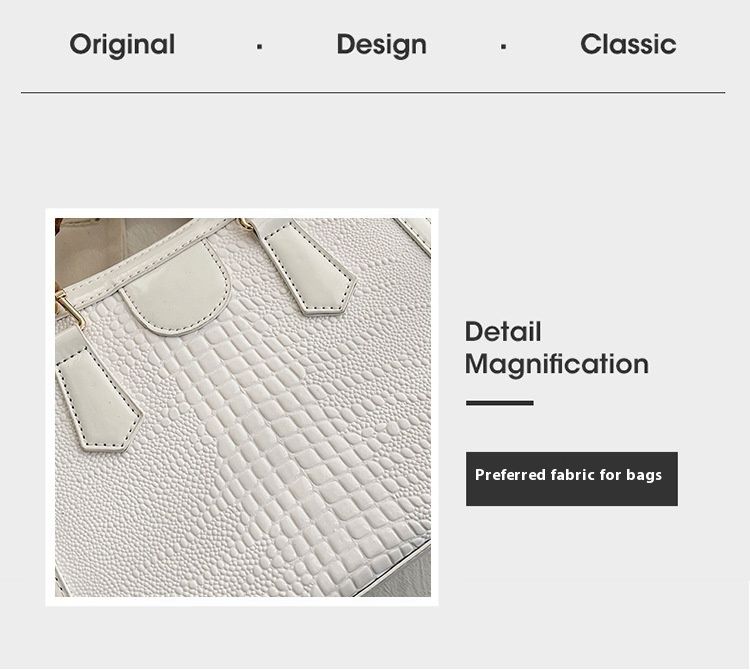Click the rounded glossy leather tab on the bag
The width and height of the screenshot is (750, 671).
[x=176, y=287]
